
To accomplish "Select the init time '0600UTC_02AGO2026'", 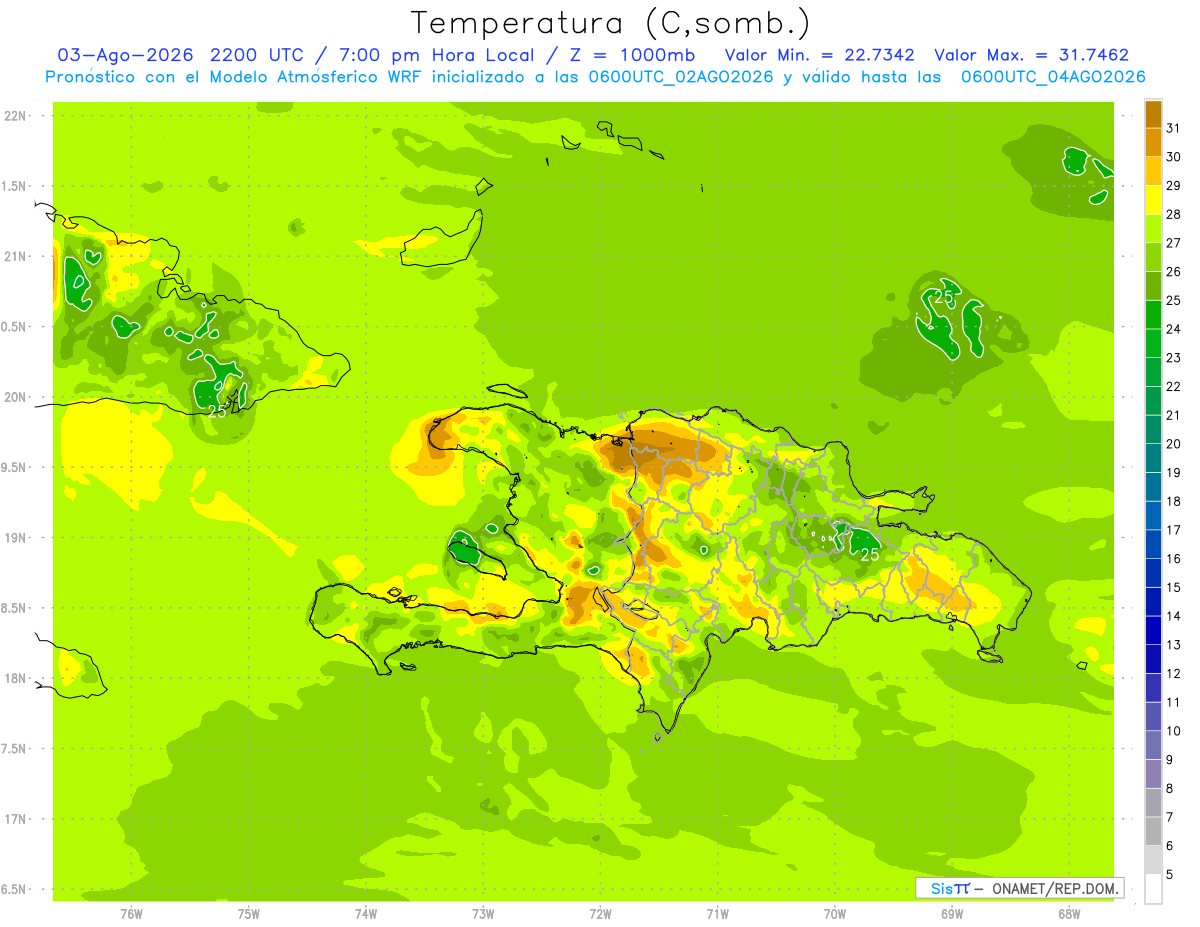I will click(x=681, y=77).
